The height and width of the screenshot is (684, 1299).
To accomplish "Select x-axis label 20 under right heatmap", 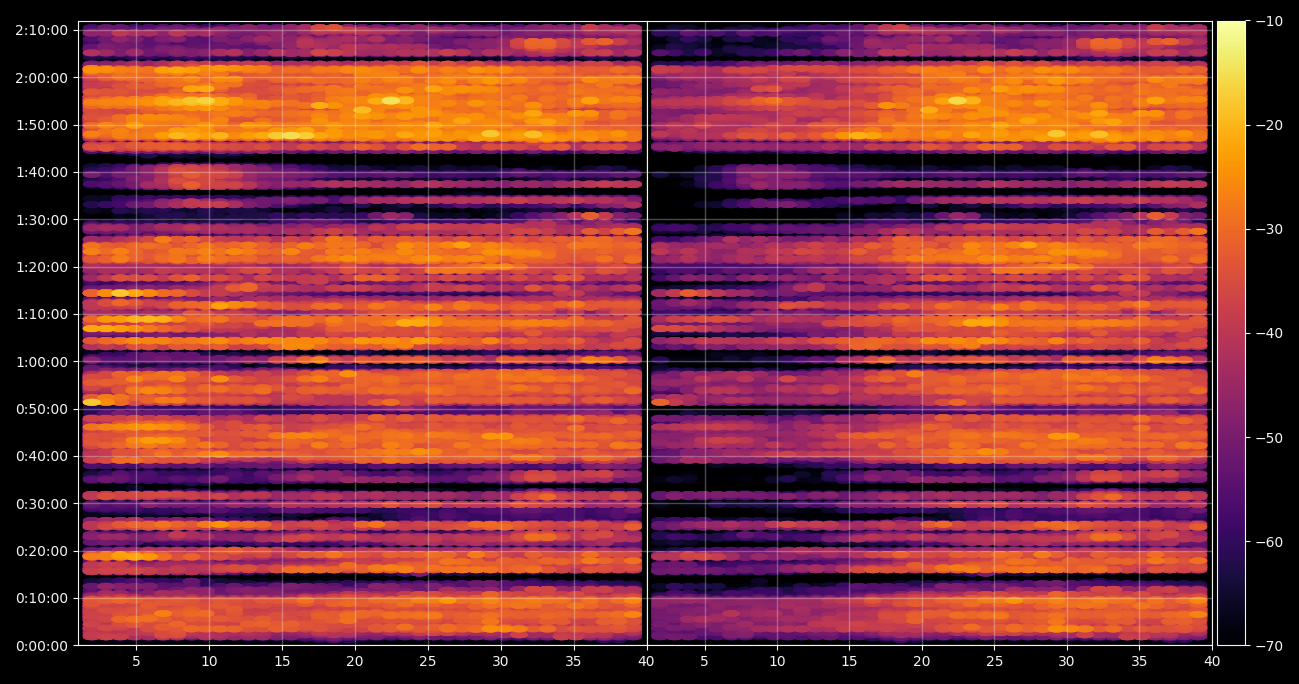I will [x=922, y=661].
